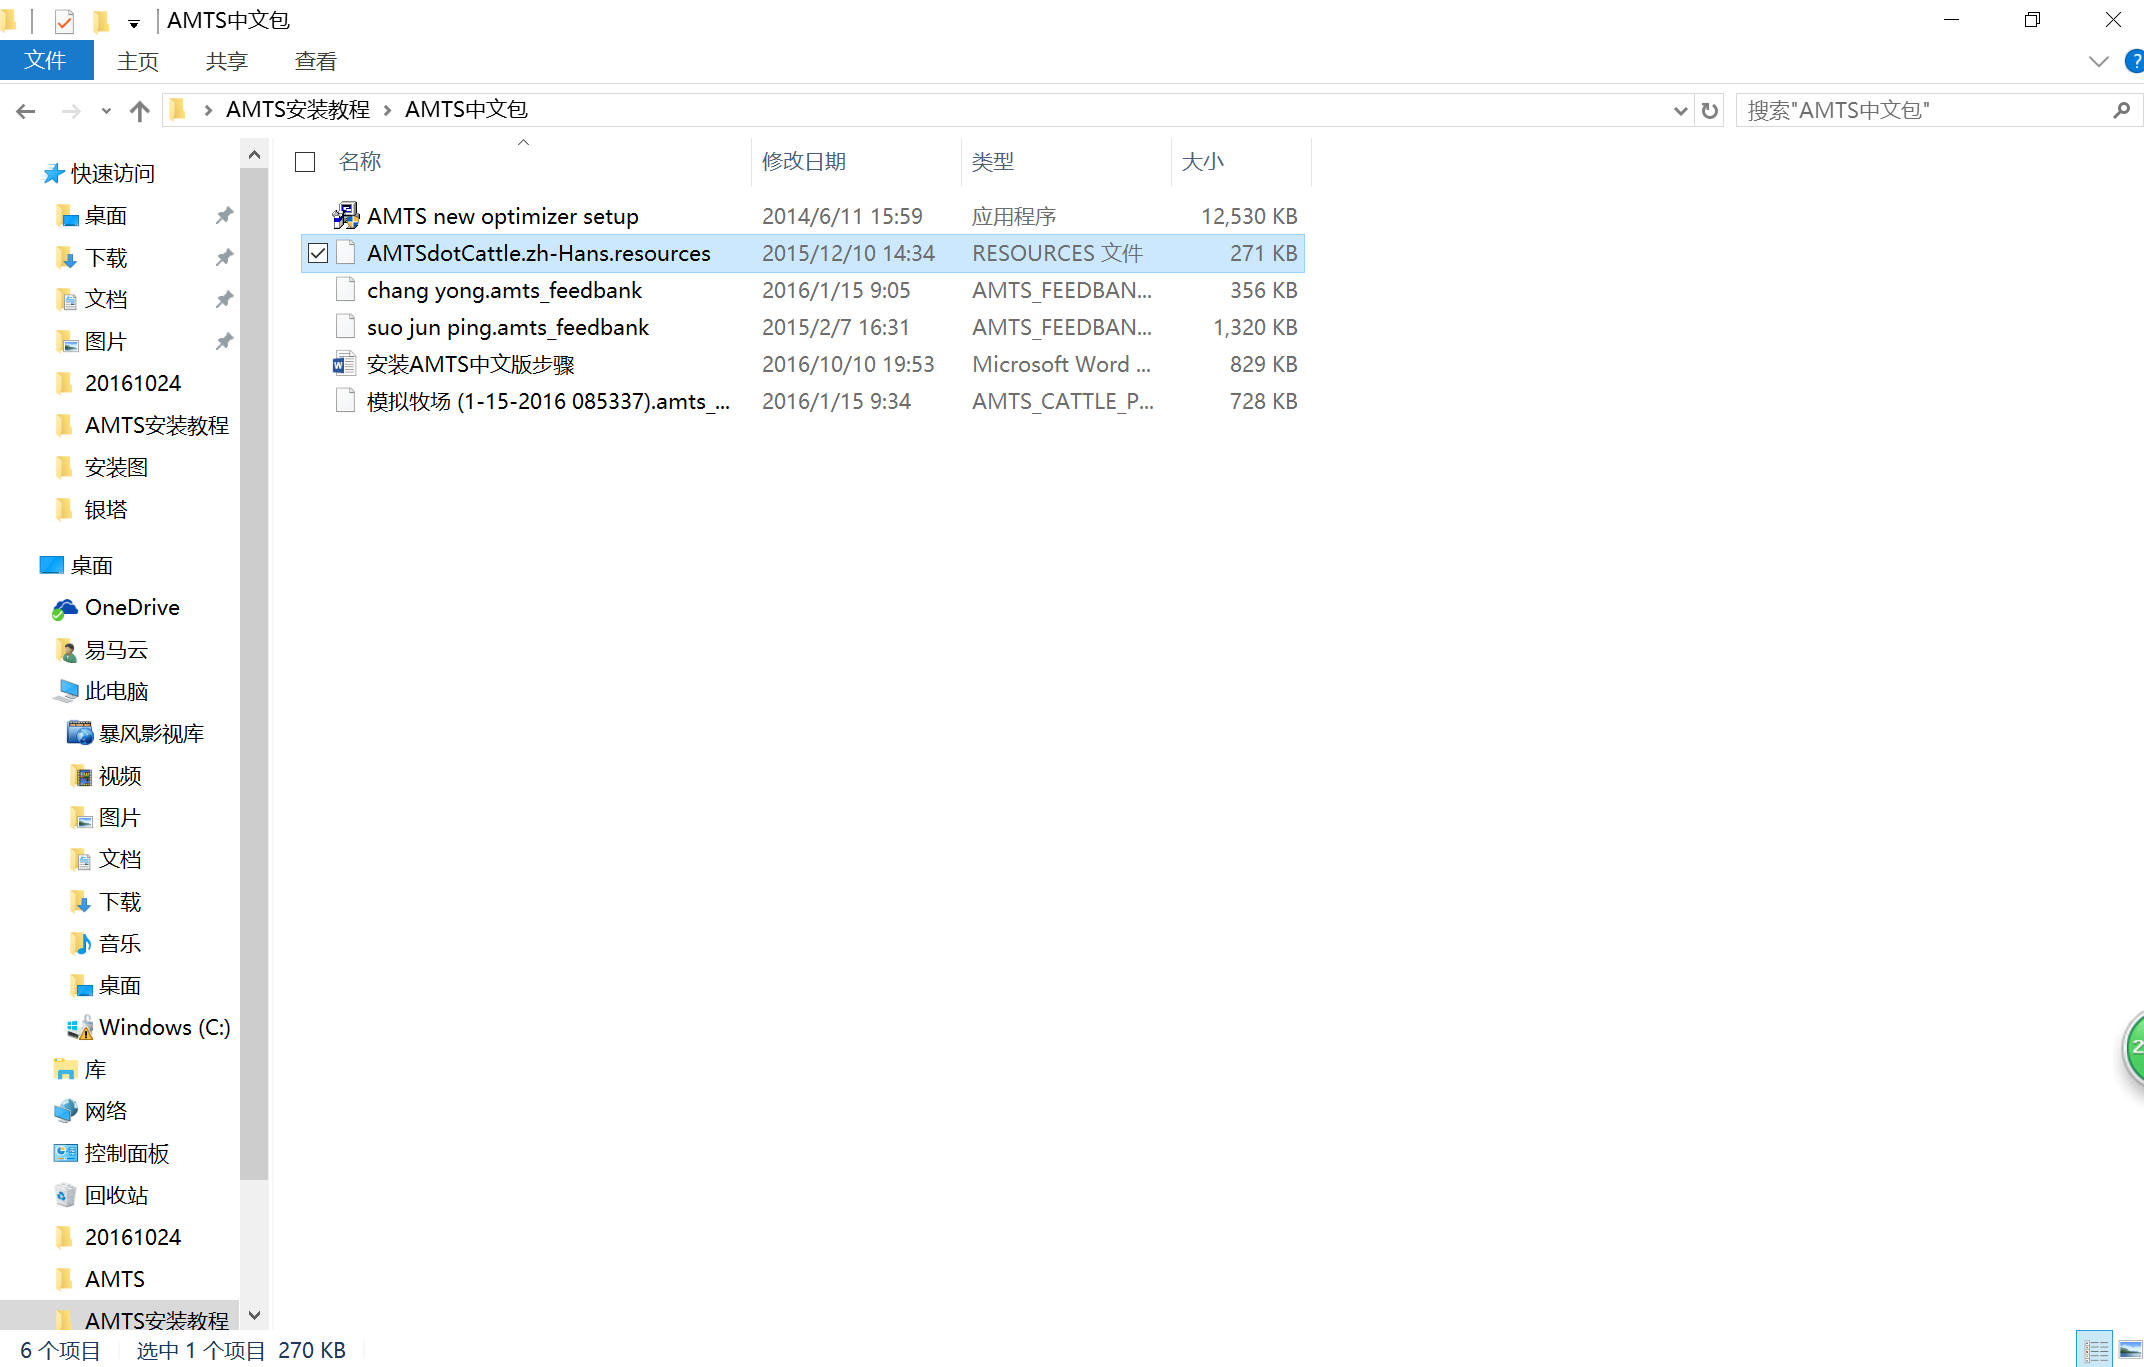
Task: Open 此电脑 in the navigation pane
Action: coord(116,691)
